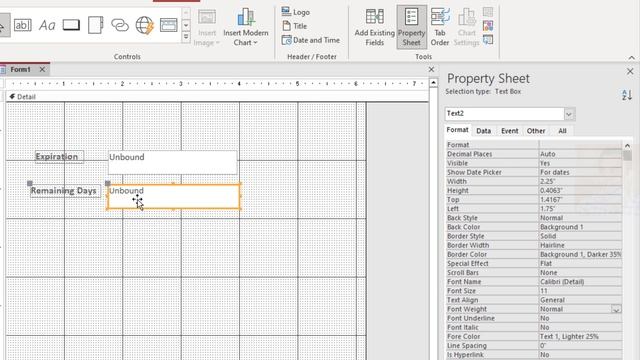Click Add Existing Fields

pyautogui.click(x=374, y=28)
